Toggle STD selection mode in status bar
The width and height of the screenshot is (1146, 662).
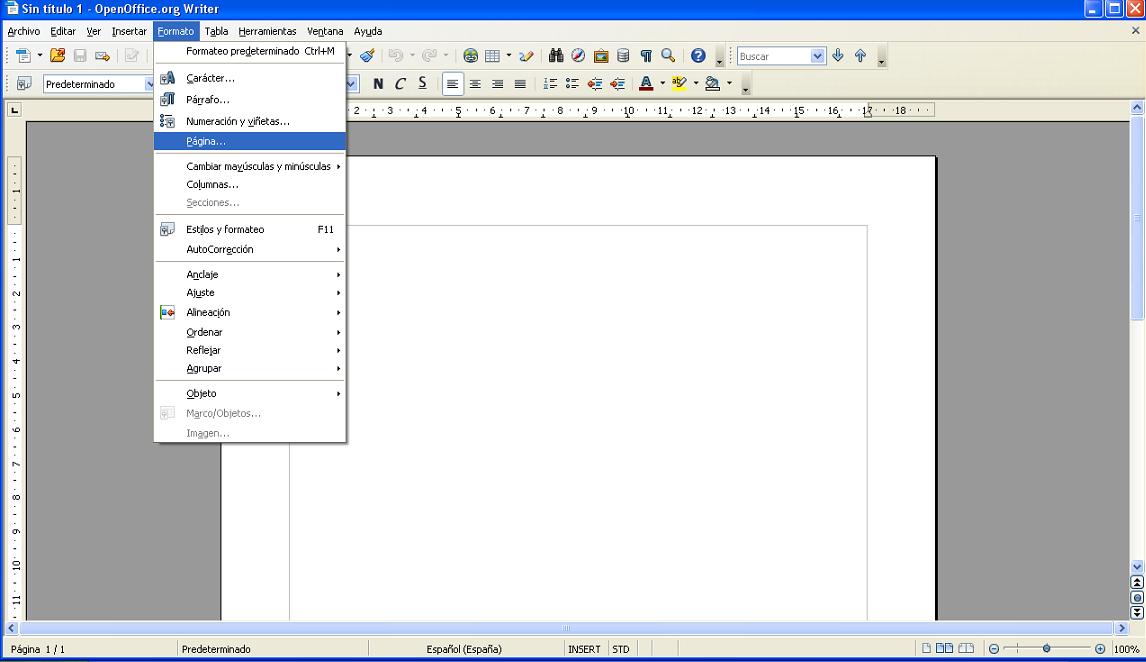point(621,649)
